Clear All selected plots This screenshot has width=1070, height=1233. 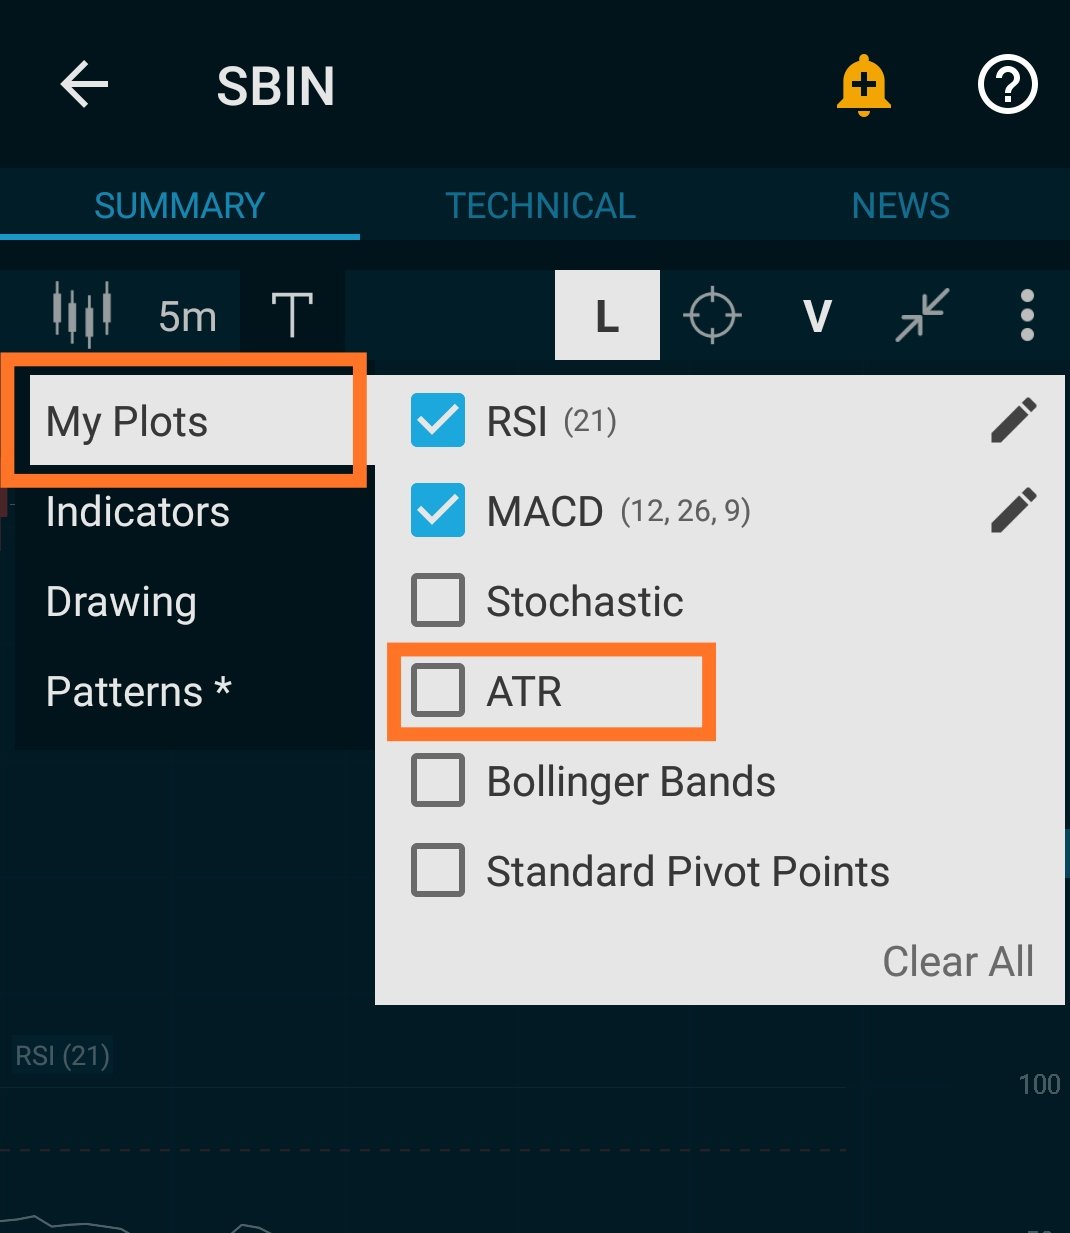[x=958, y=961]
